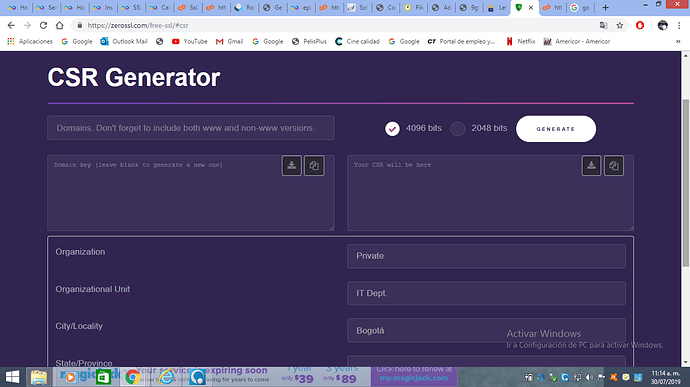Select the 4096 bits key size

click(392, 129)
